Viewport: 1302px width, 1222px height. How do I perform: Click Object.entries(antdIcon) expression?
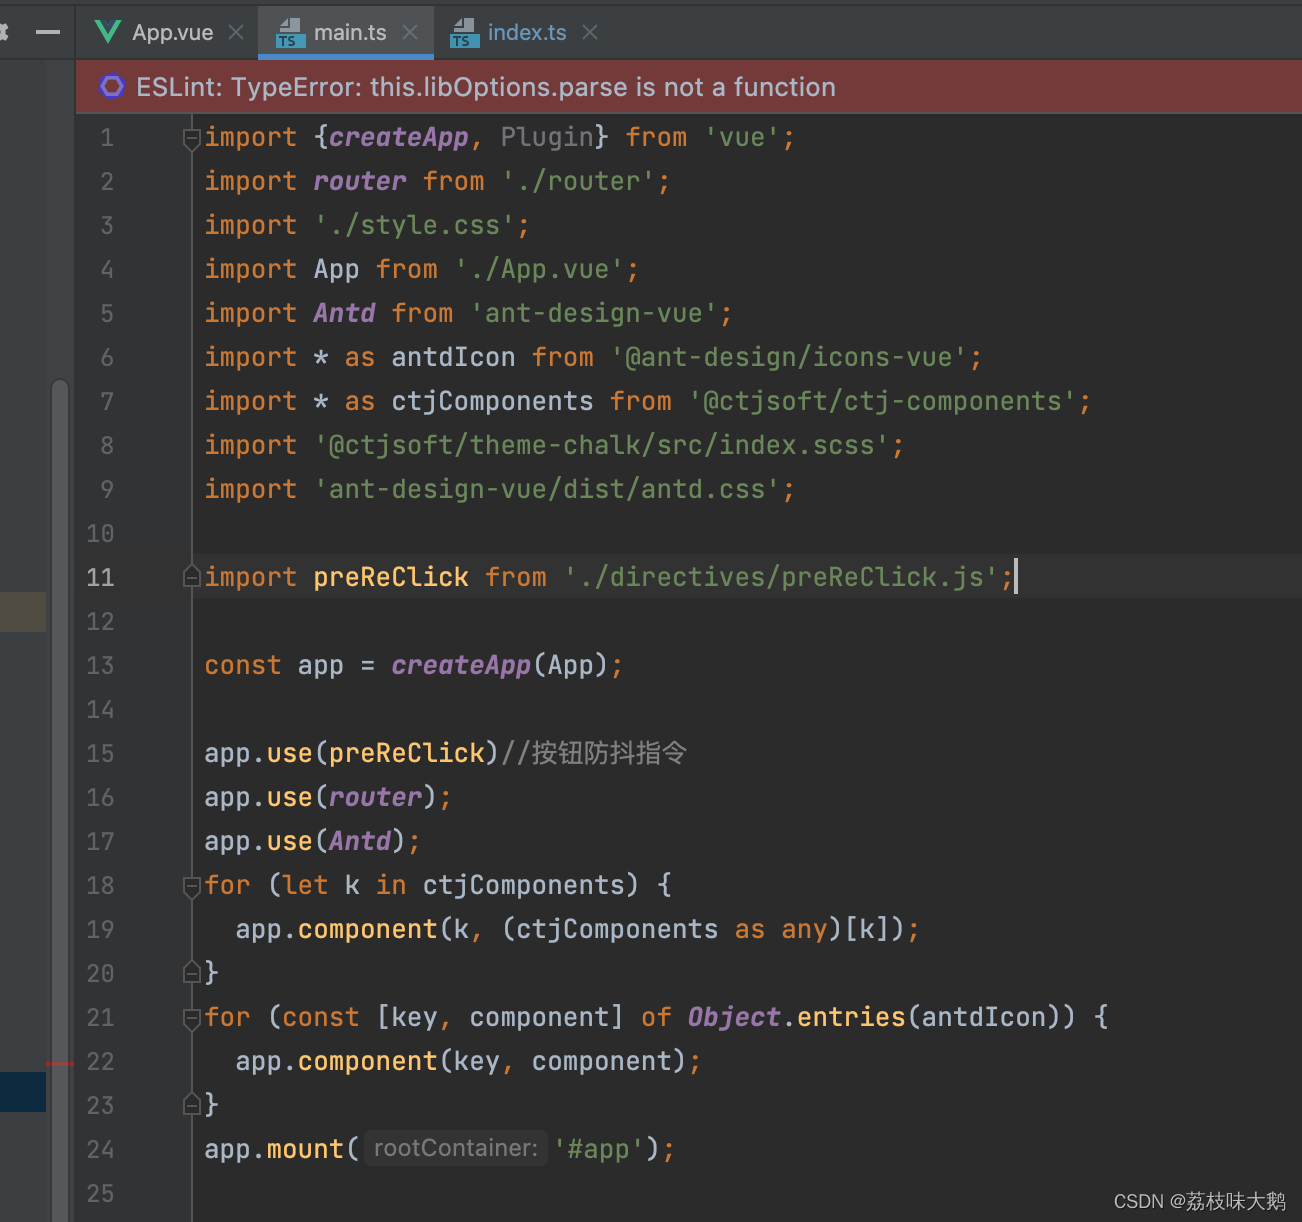click(x=881, y=1017)
